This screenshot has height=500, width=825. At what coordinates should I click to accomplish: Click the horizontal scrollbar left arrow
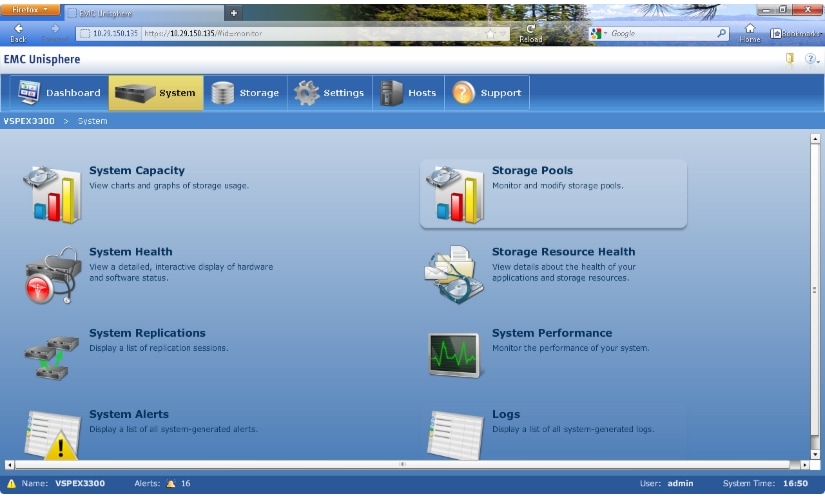(9, 465)
